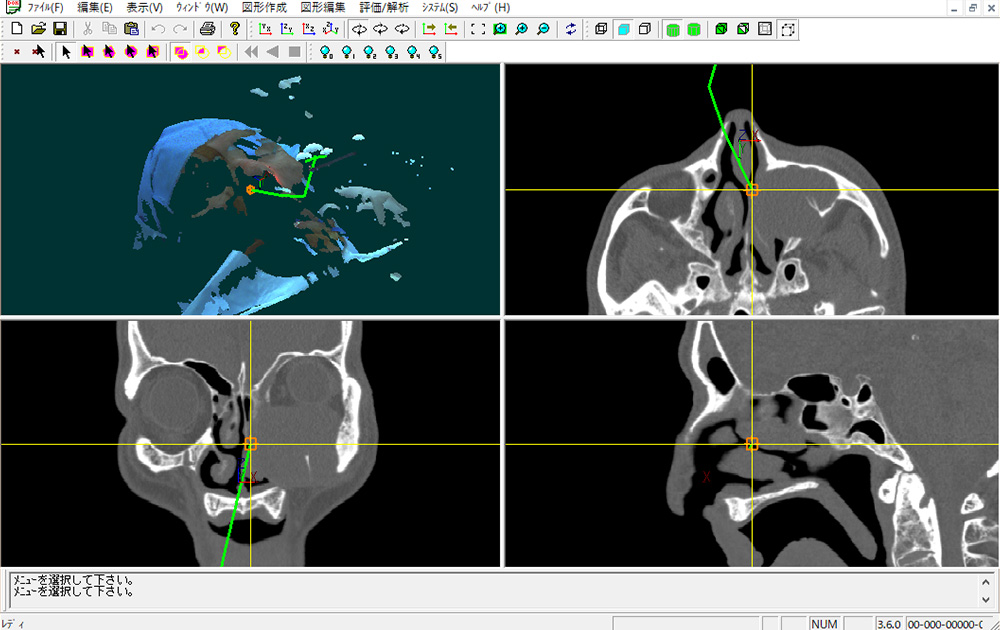Click the NUM status bar indicator
The width and height of the screenshot is (1000, 630).
(824, 624)
